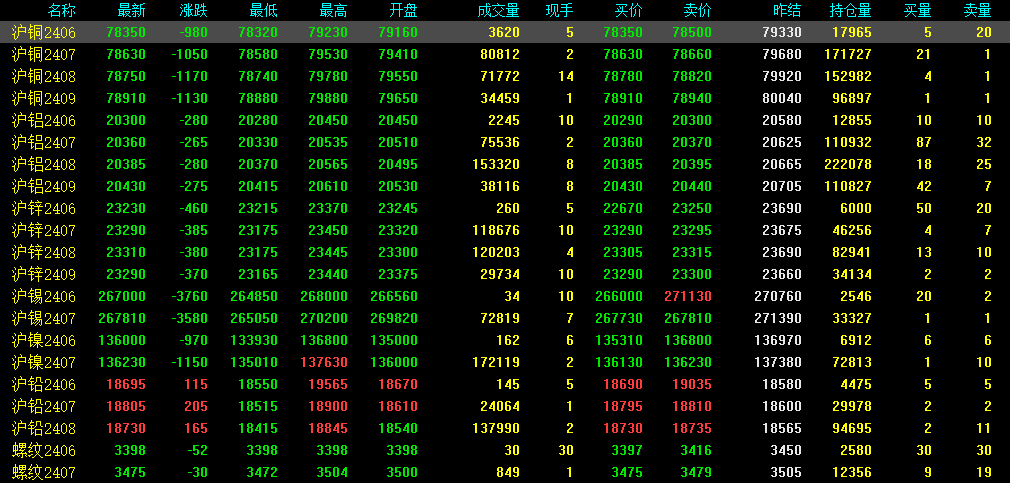The image size is (1010, 483).
Task: Click 沪铝2408 open interest 222078
Action: (x=848, y=164)
